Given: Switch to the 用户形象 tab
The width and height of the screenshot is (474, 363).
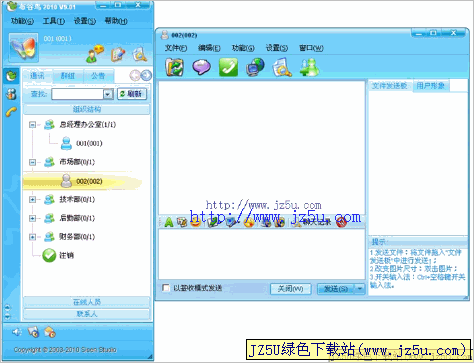Looking at the screenshot, I should 430,86.
